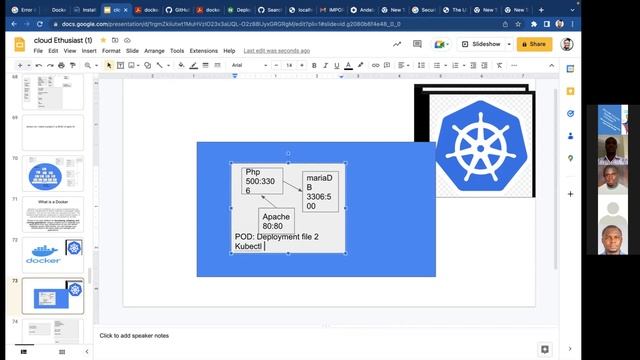Open the comment history icon
Image resolution: width=640 pixels, height=360 pixels.
417,44
